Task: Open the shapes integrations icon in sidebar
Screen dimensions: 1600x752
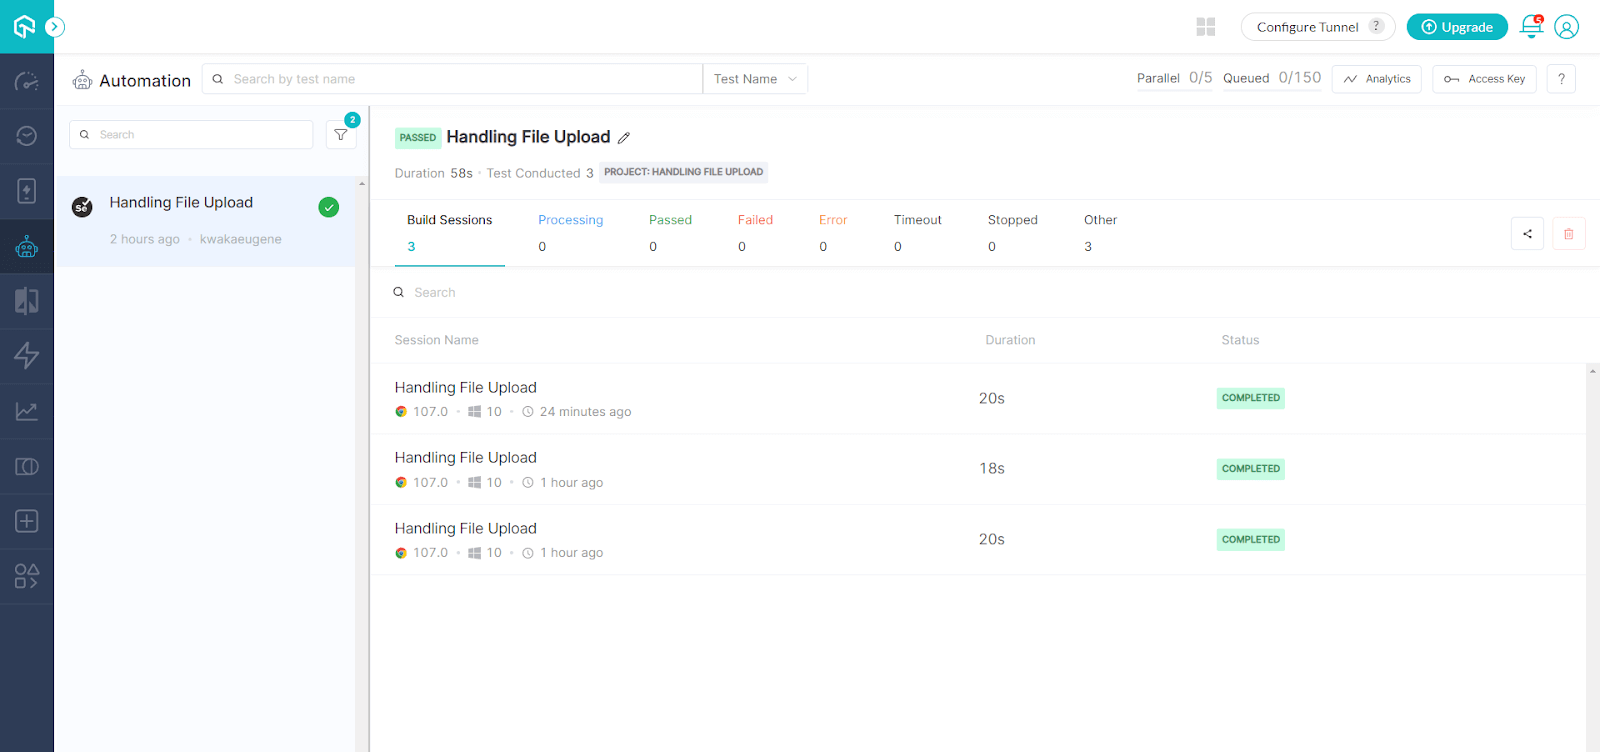Action: point(27,576)
